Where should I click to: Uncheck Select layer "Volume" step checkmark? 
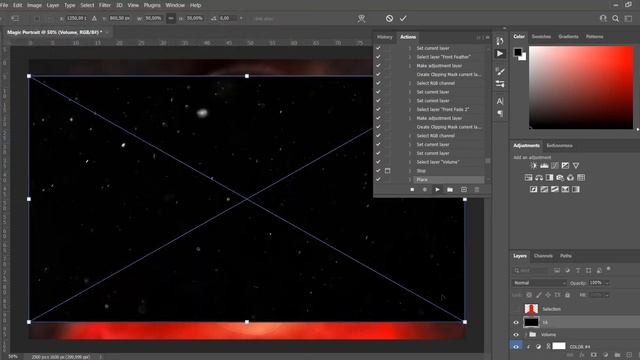click(x=378, y=162)
